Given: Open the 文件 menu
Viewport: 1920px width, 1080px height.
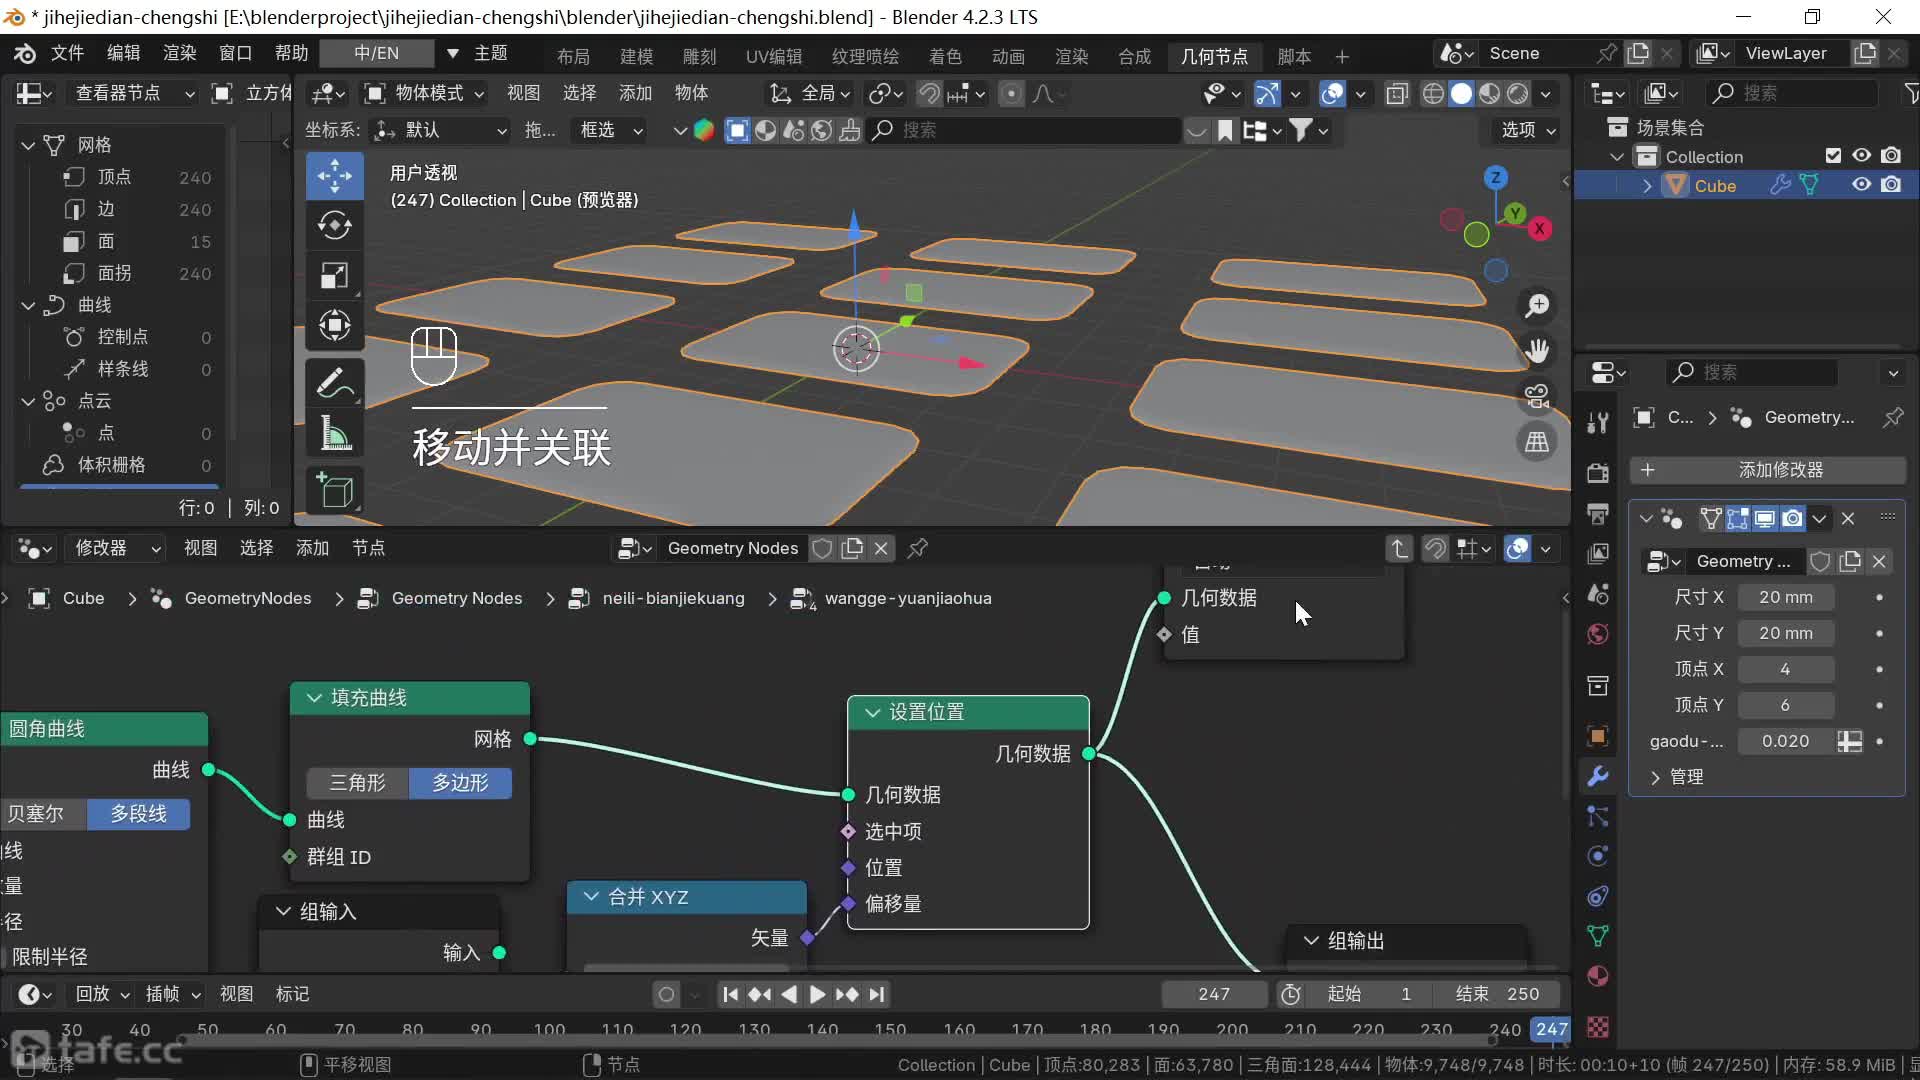Looking at the screenshot, I should (67, 53).
